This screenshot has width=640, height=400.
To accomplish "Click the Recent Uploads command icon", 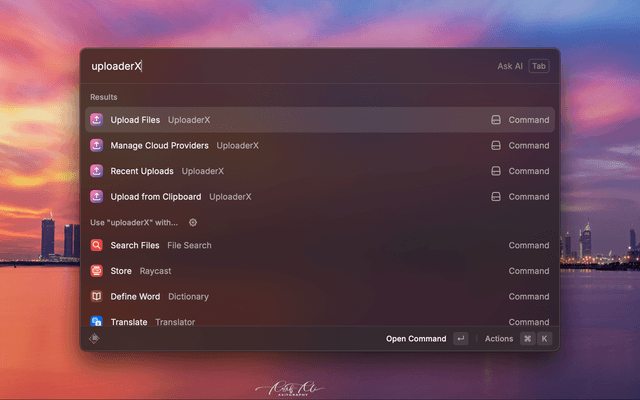I will [96, 171].
